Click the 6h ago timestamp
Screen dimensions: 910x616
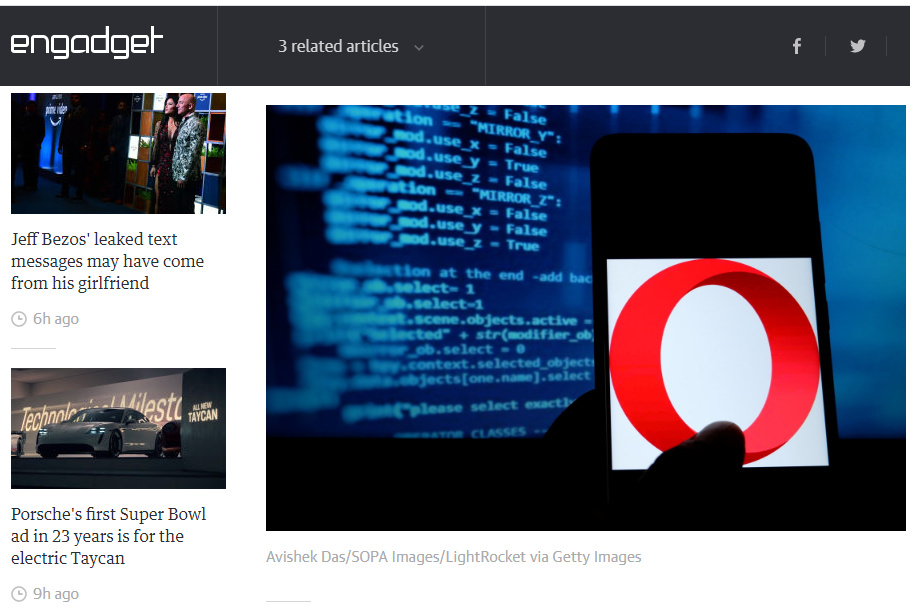point(55,319)
